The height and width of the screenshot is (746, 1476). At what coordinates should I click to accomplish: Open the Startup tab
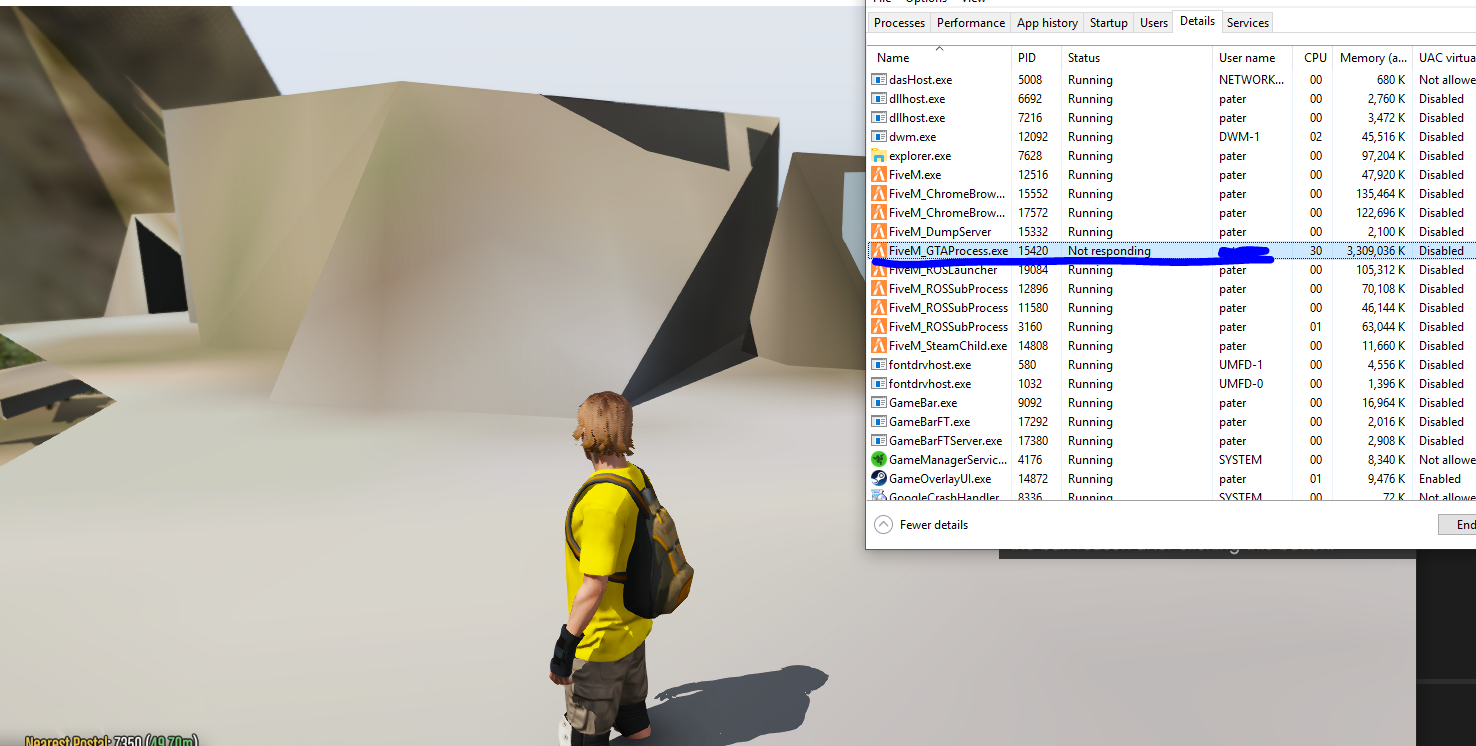[x=1108, y=23]
